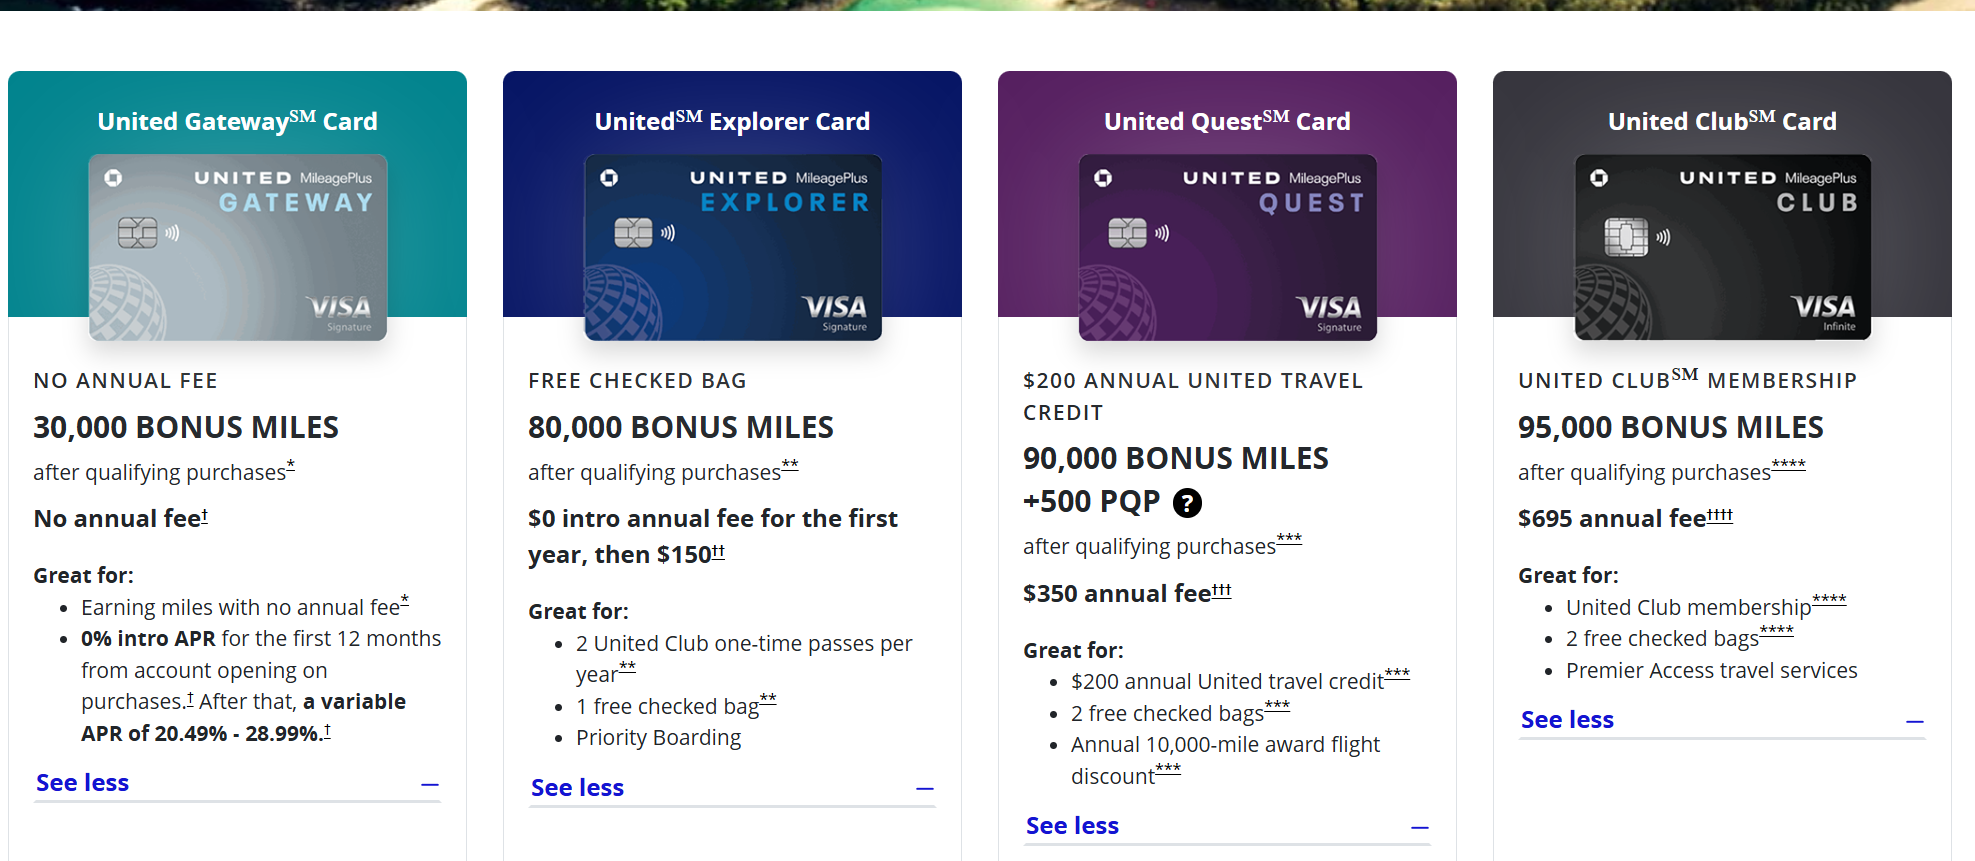Click minus icon beside Explorer See less
Screen dimensions: 1975x861
(925, 790)
